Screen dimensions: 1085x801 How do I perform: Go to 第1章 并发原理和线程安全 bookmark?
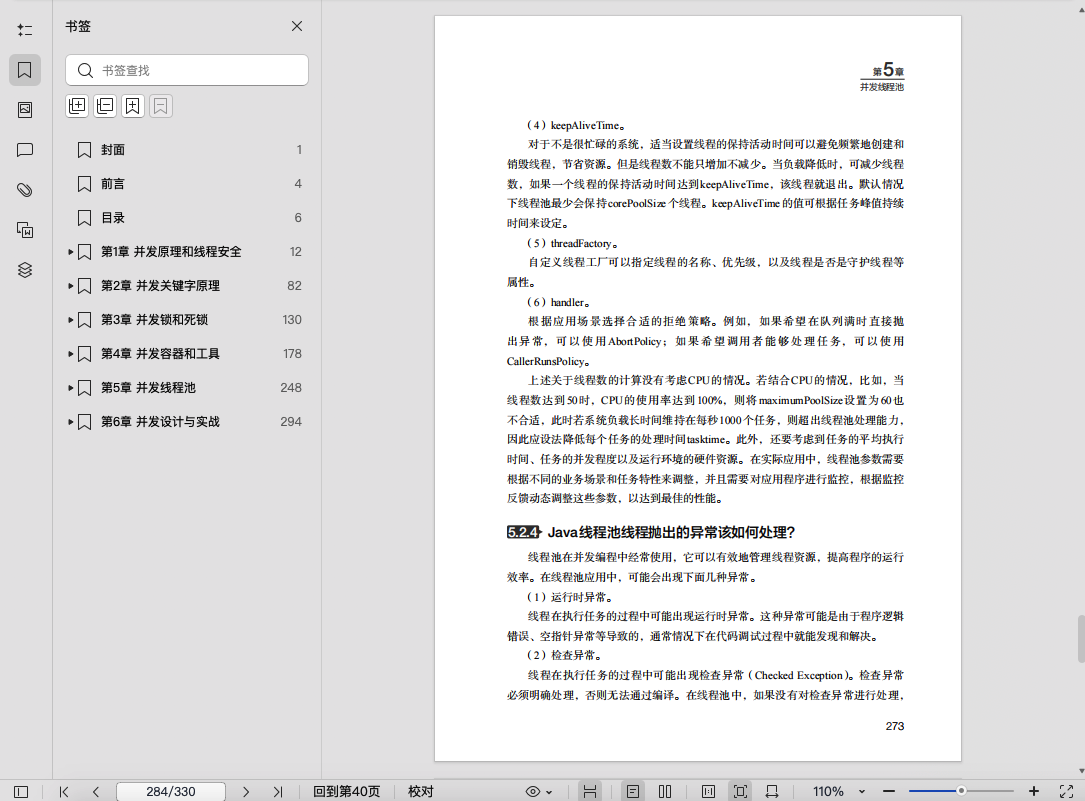coord(171,252)
